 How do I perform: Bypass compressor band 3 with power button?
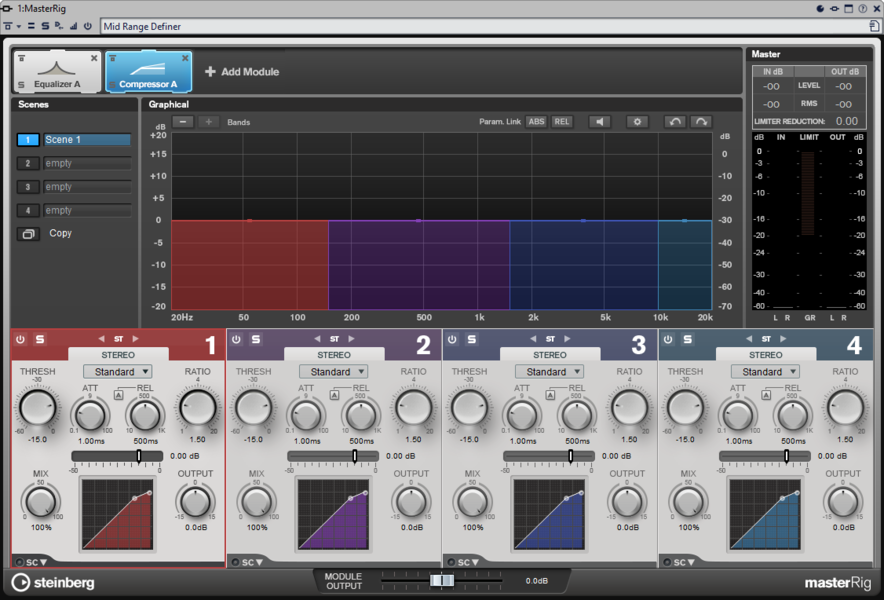click(x=452, y=339)
